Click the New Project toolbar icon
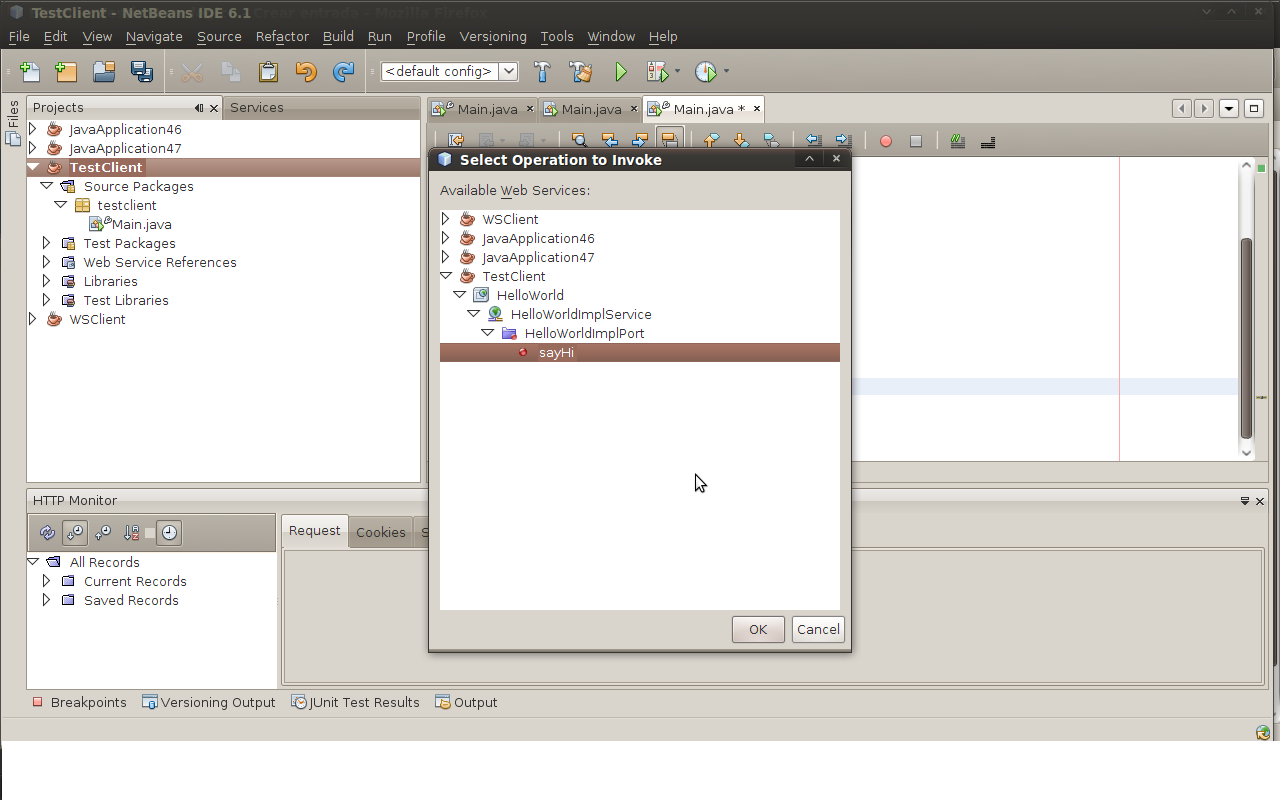Screen dimensions: 1280x800 [66, 72]
